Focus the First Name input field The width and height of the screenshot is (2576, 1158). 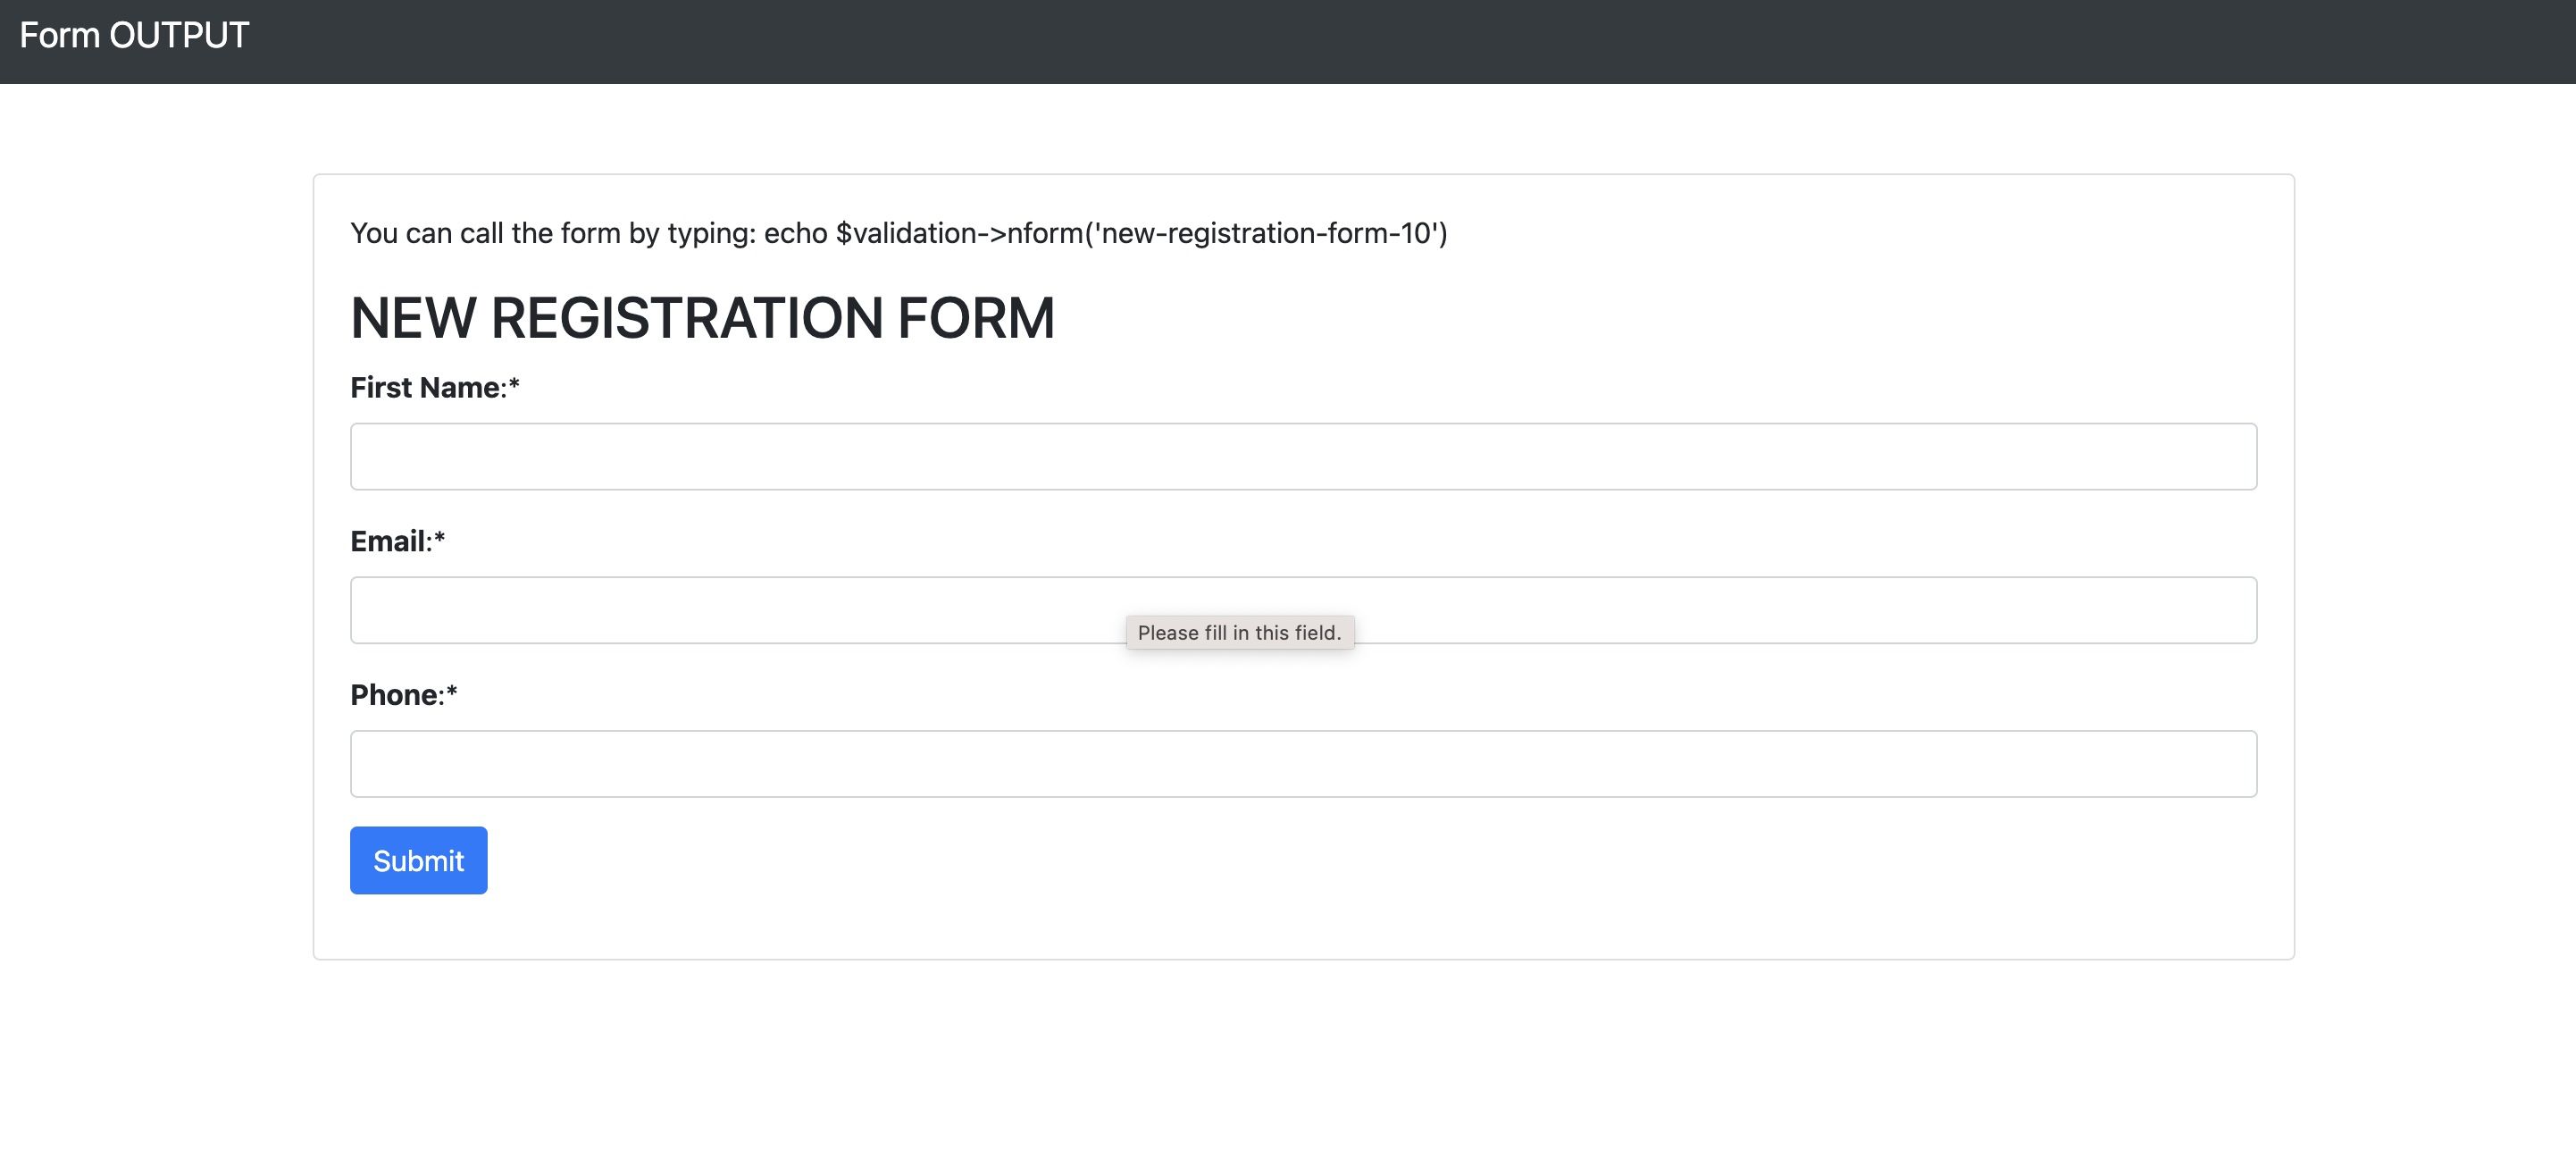tap(1302, 456)
